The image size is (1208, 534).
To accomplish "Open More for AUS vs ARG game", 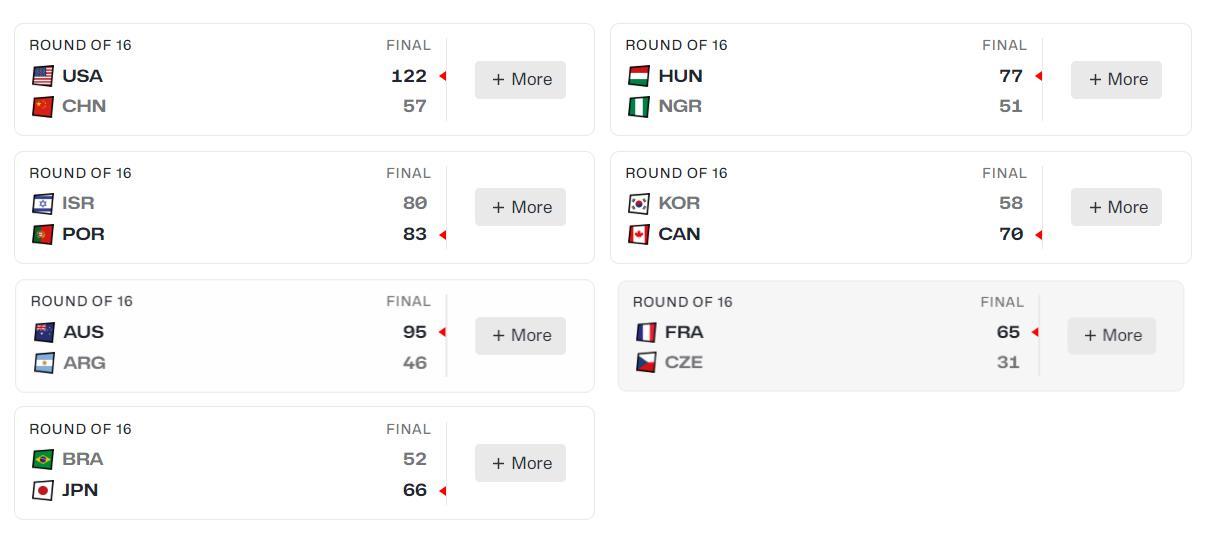I will 520,335.
